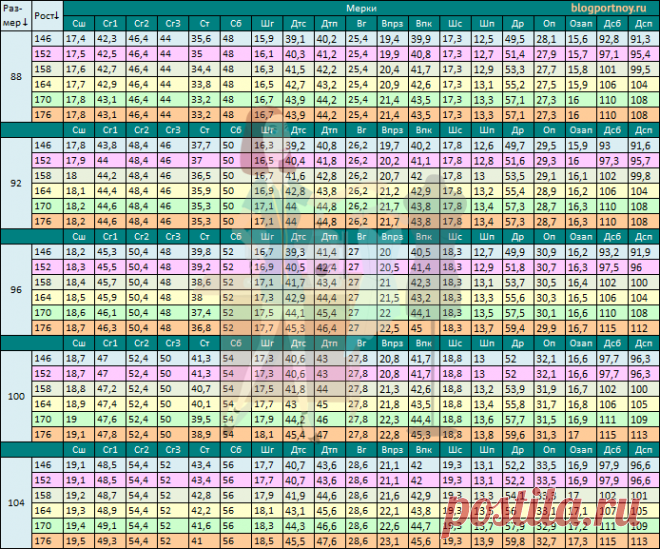Click Сг1 value 47,2 in size 100 row 158
The height and width of the screenshot is (549, 660).
click(x=110, y=389)
